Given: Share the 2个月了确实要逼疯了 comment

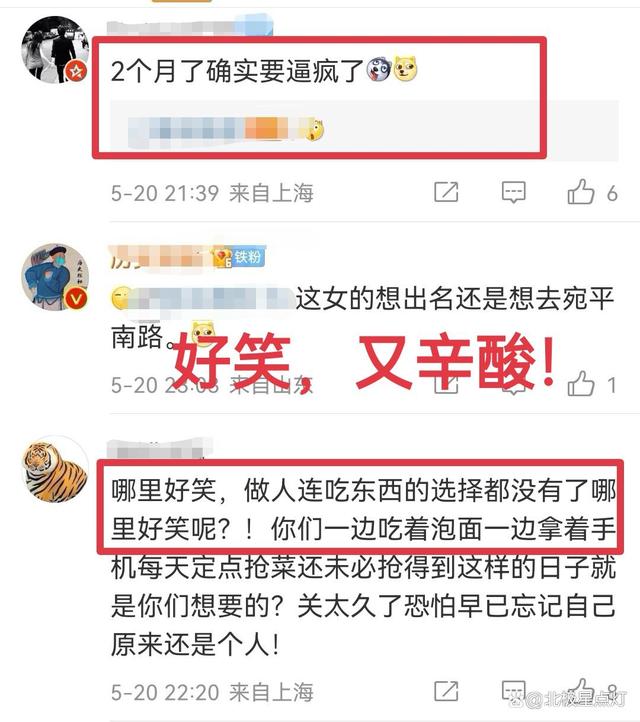Looking at the screenshot, I should (446, 192).
